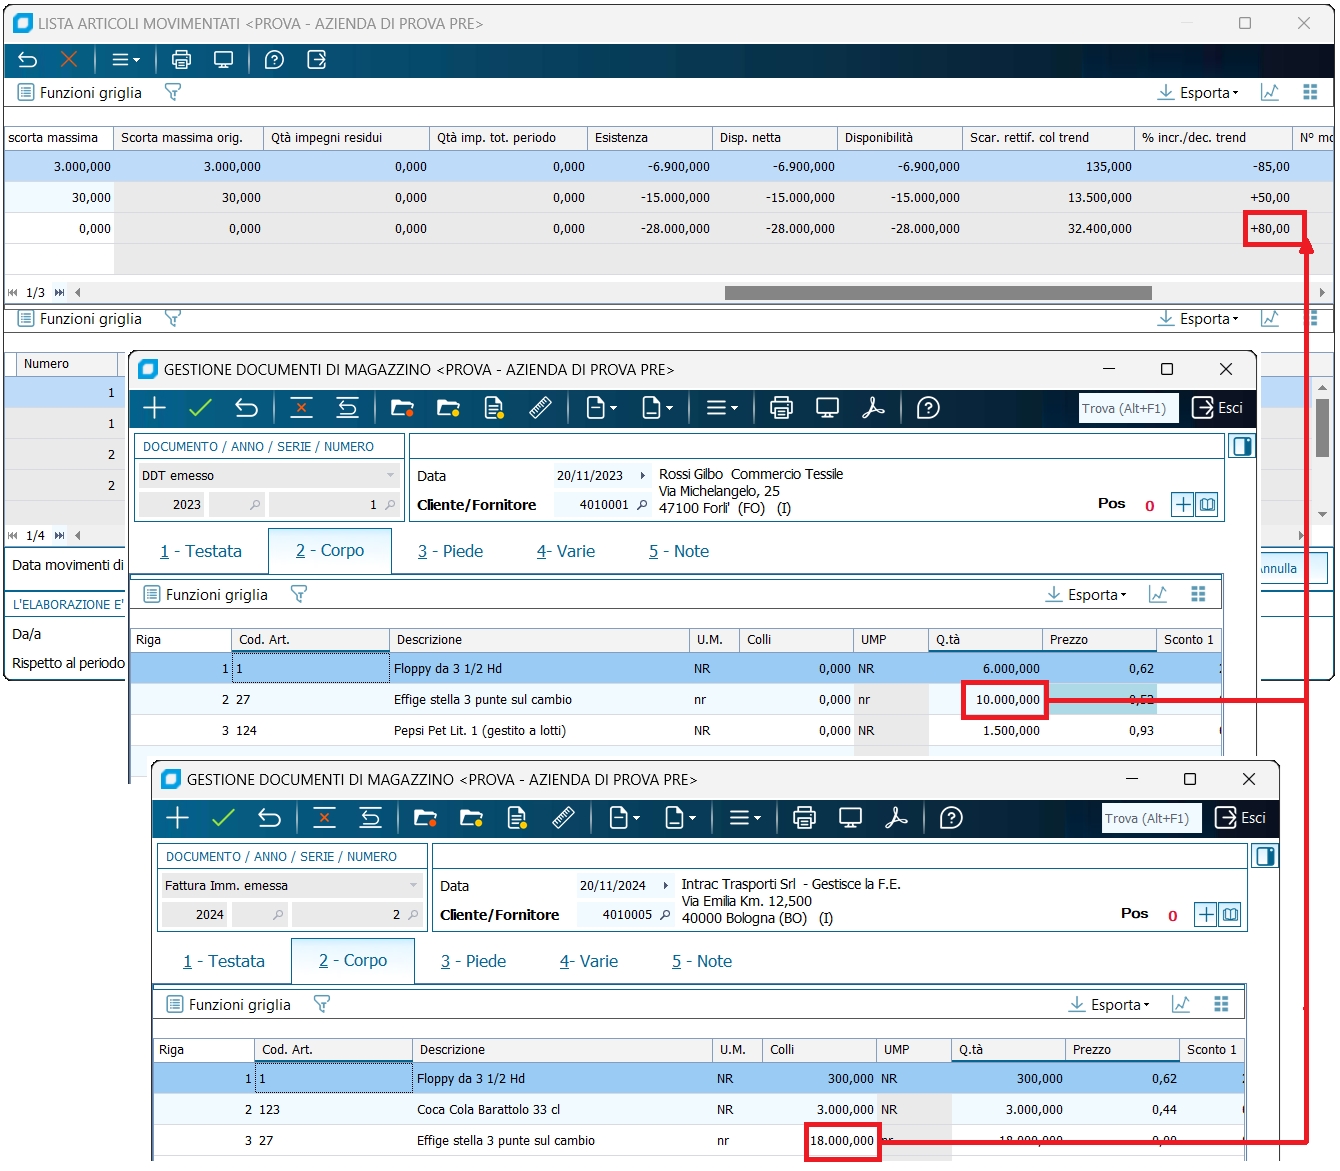
Task: Click Funzioni griglia above the scorta massima grid
Action: [80, 92]
